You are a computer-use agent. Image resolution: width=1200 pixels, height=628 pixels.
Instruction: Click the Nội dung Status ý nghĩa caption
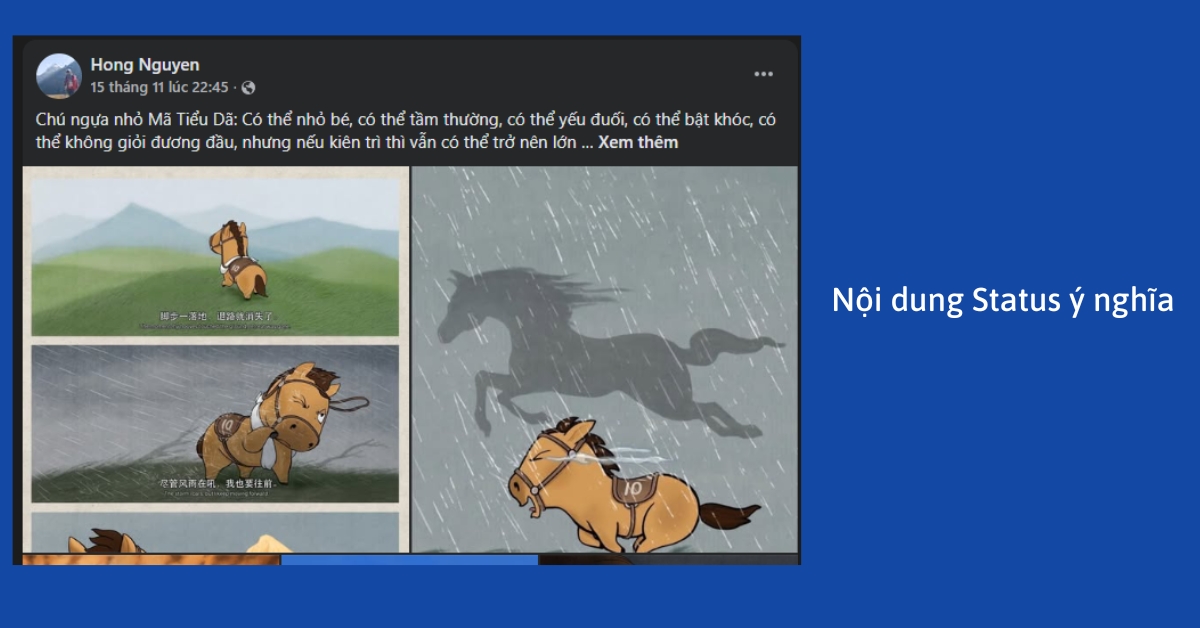(x=1003, y=301)
